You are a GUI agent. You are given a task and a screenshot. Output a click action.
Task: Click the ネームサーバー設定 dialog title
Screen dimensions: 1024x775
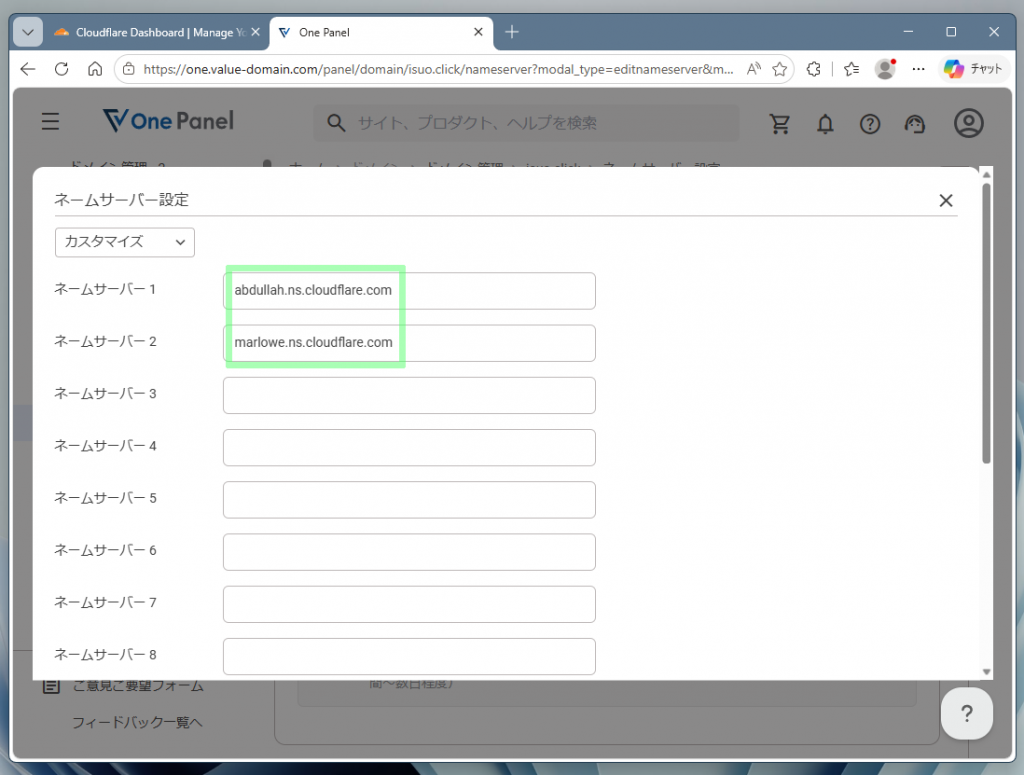[x=121, y=200]
